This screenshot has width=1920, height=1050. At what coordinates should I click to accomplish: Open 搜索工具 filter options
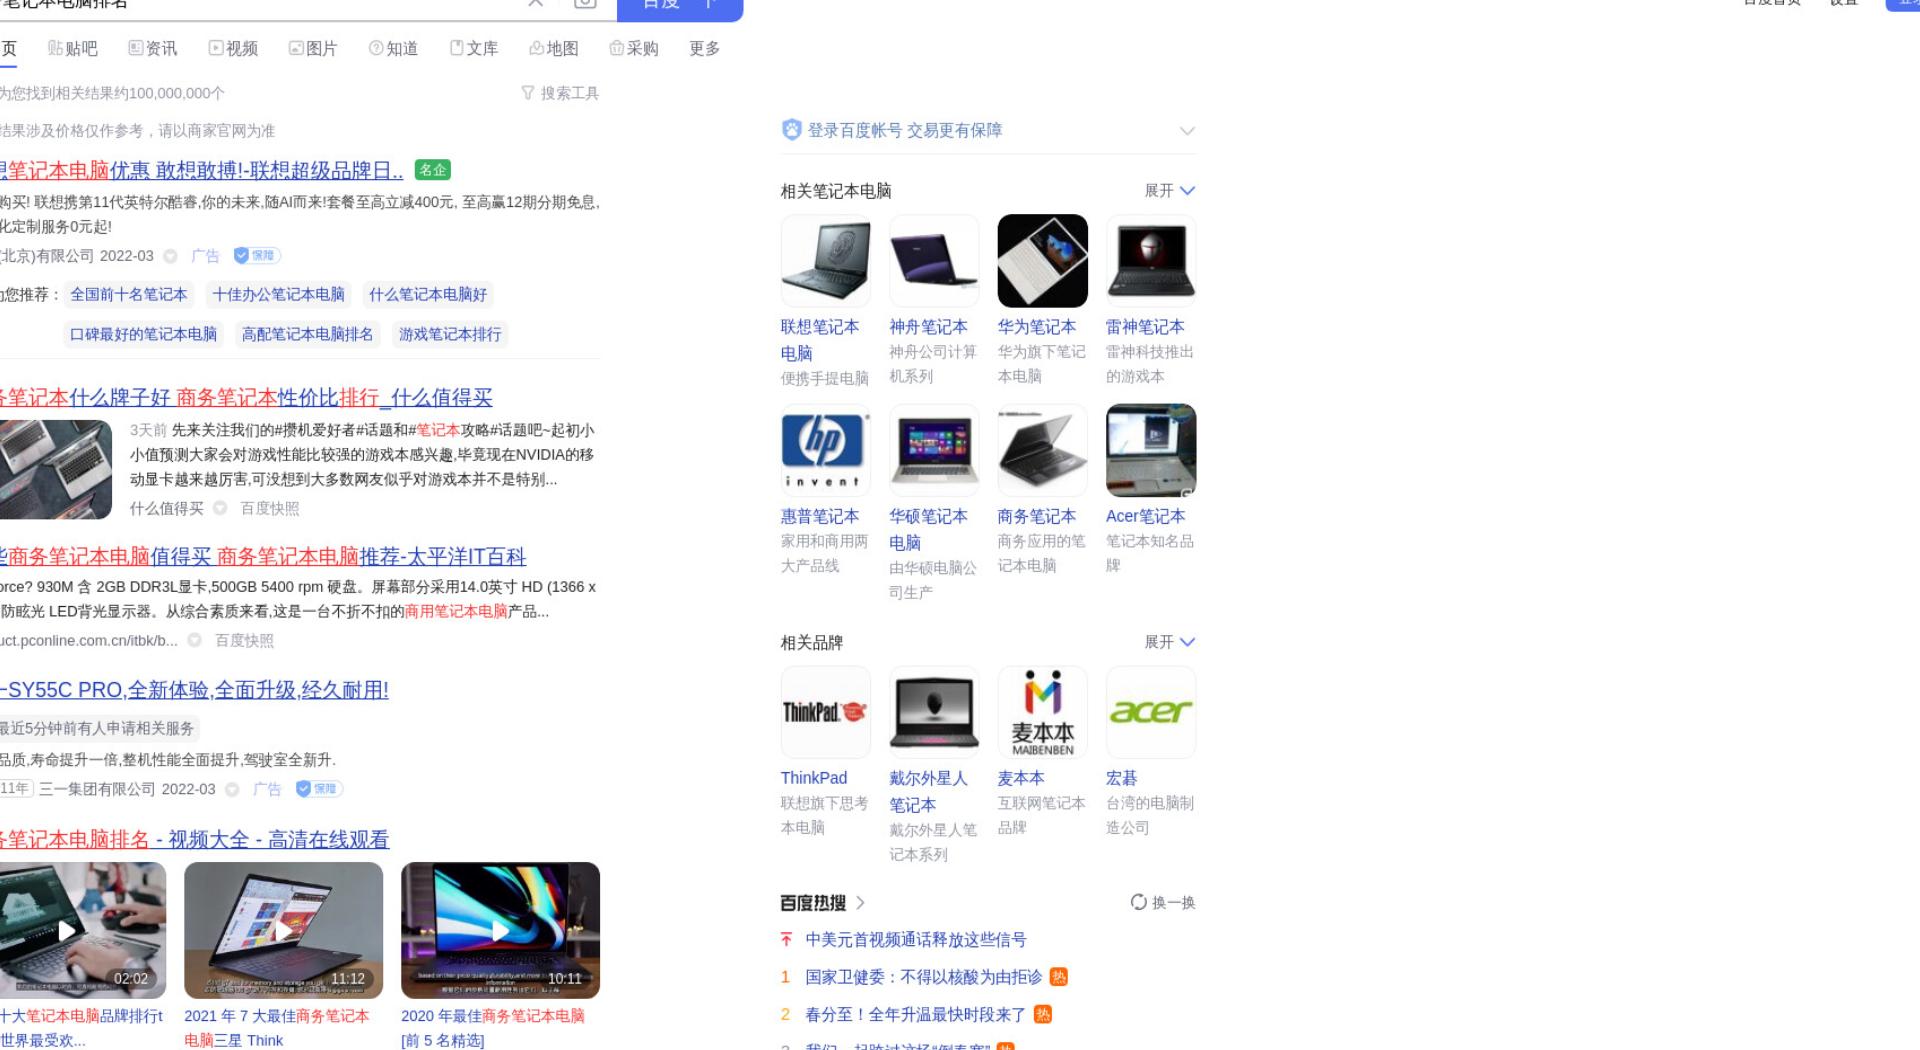point(560,93)
